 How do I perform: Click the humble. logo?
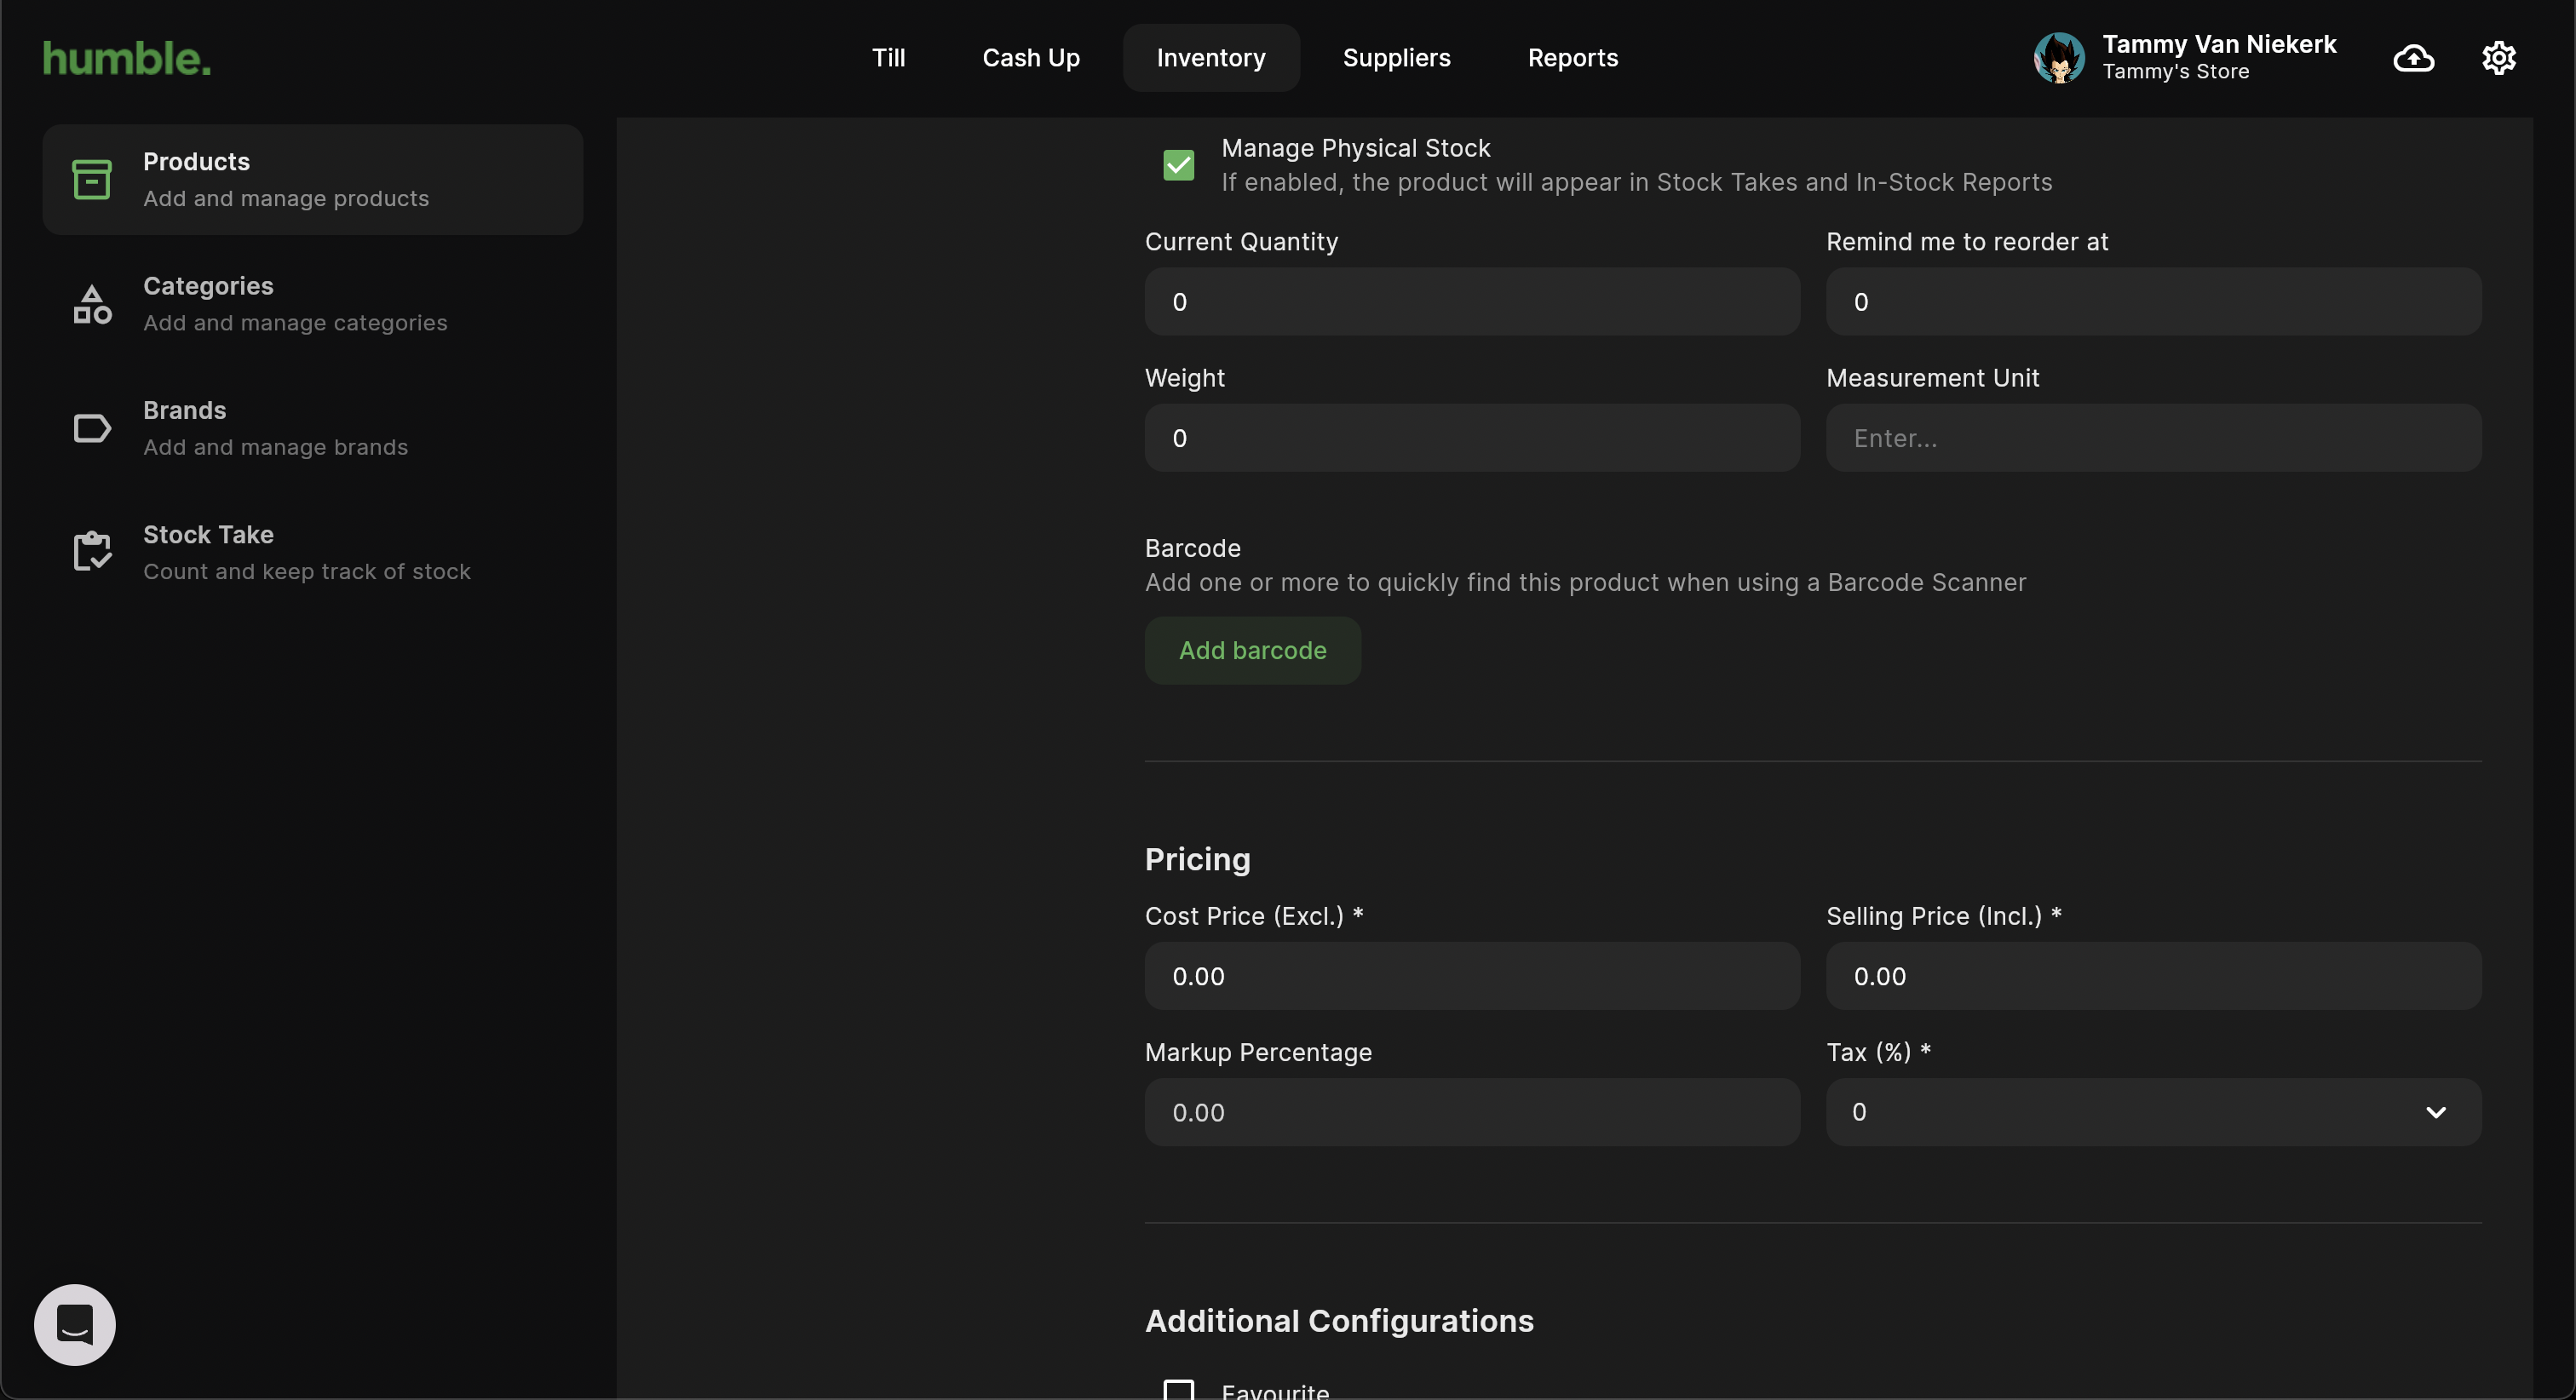pos(127,58)
